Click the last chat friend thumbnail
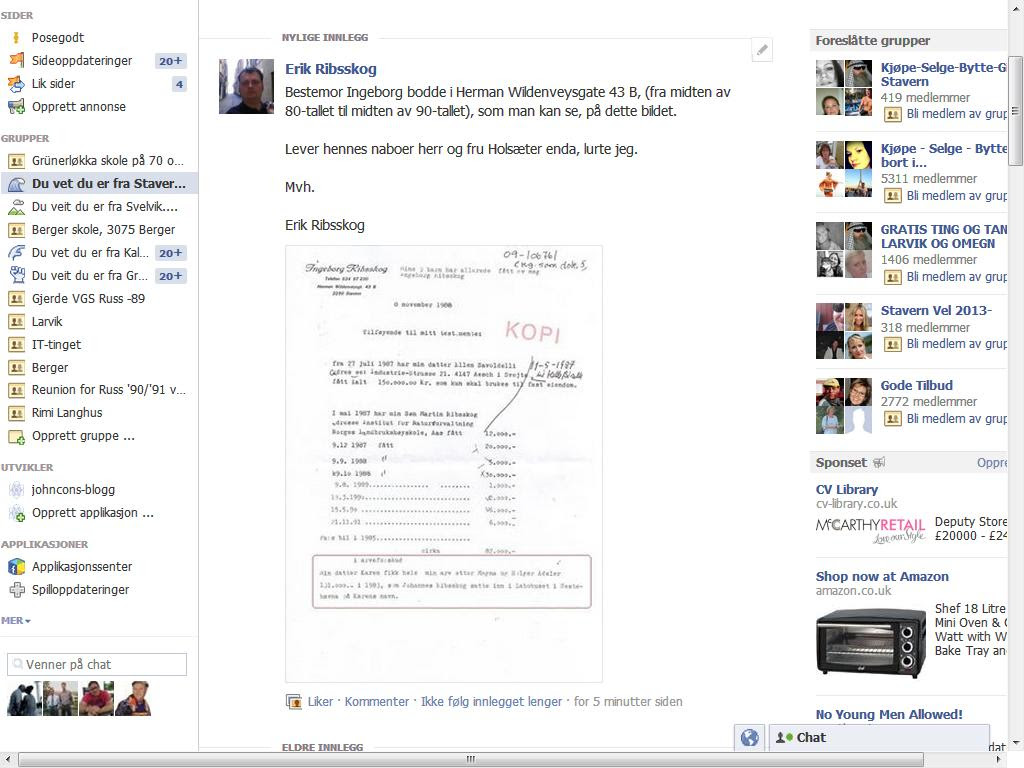 (133, 699)
